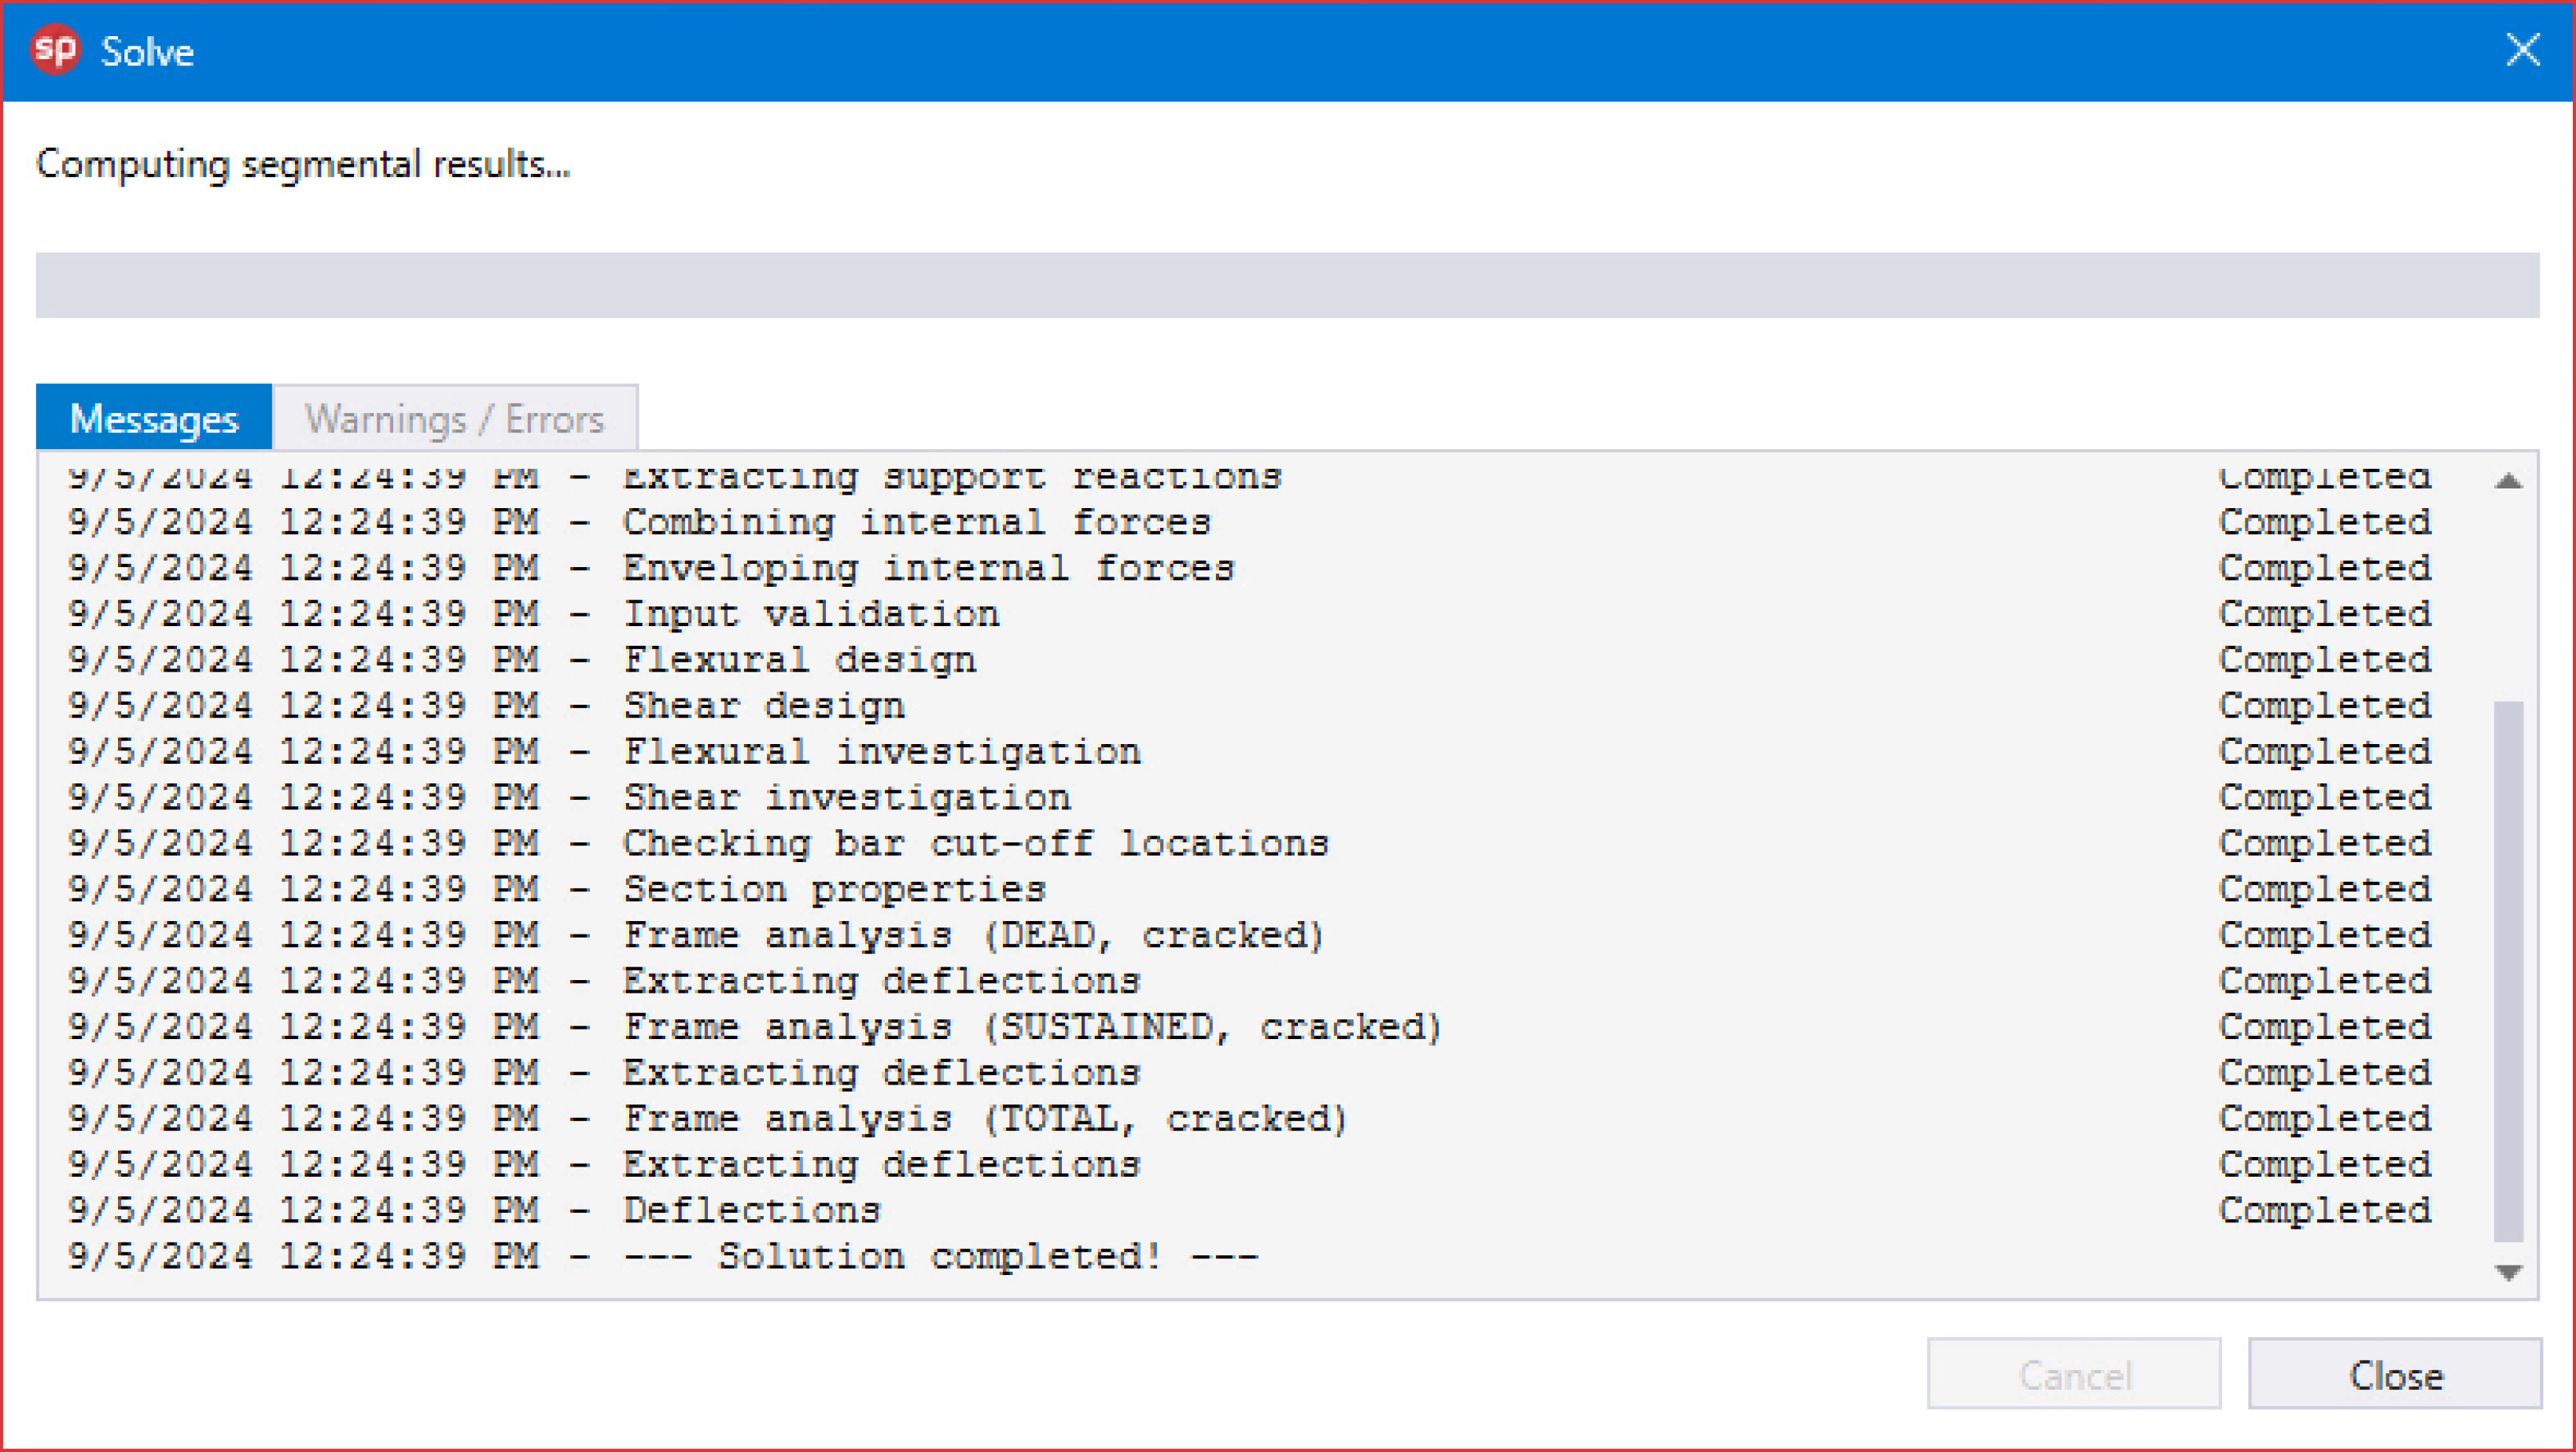The height and width of the screenshot is (1452, 2576).
Task: Click the sp application logo icon
Action: [55, 50]
